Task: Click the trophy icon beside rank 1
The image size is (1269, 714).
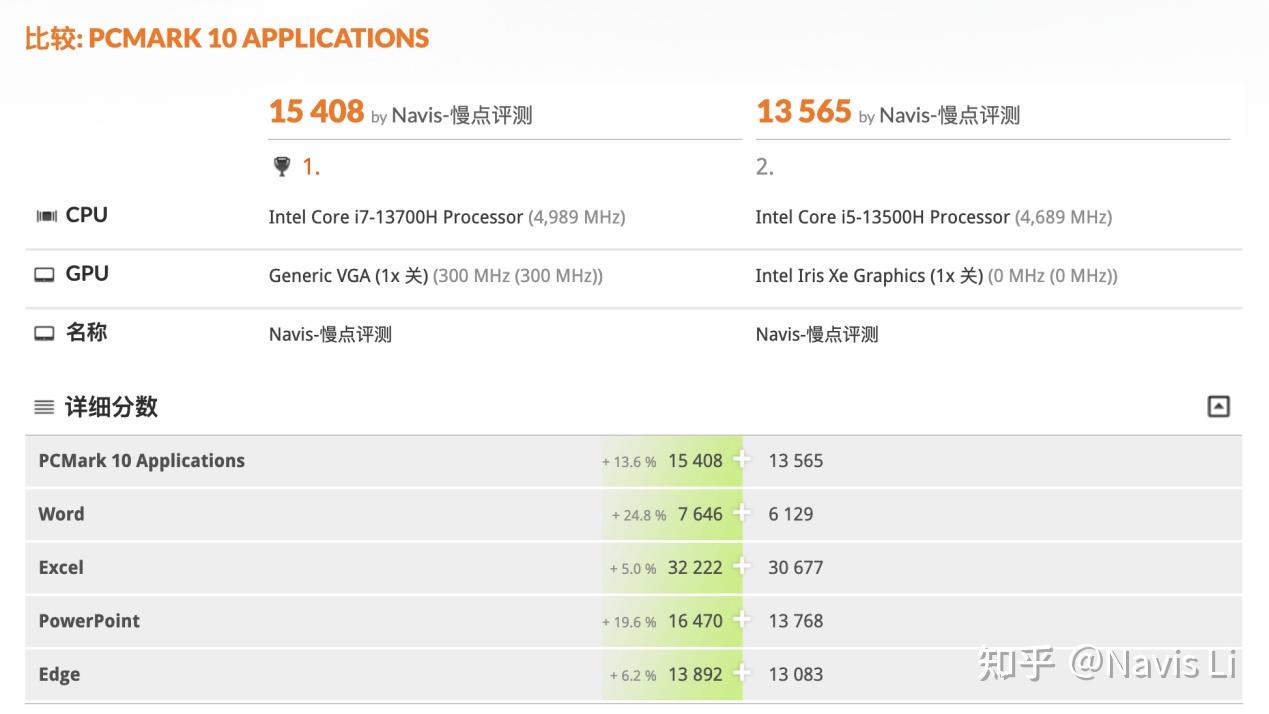Action: point(282,167)
